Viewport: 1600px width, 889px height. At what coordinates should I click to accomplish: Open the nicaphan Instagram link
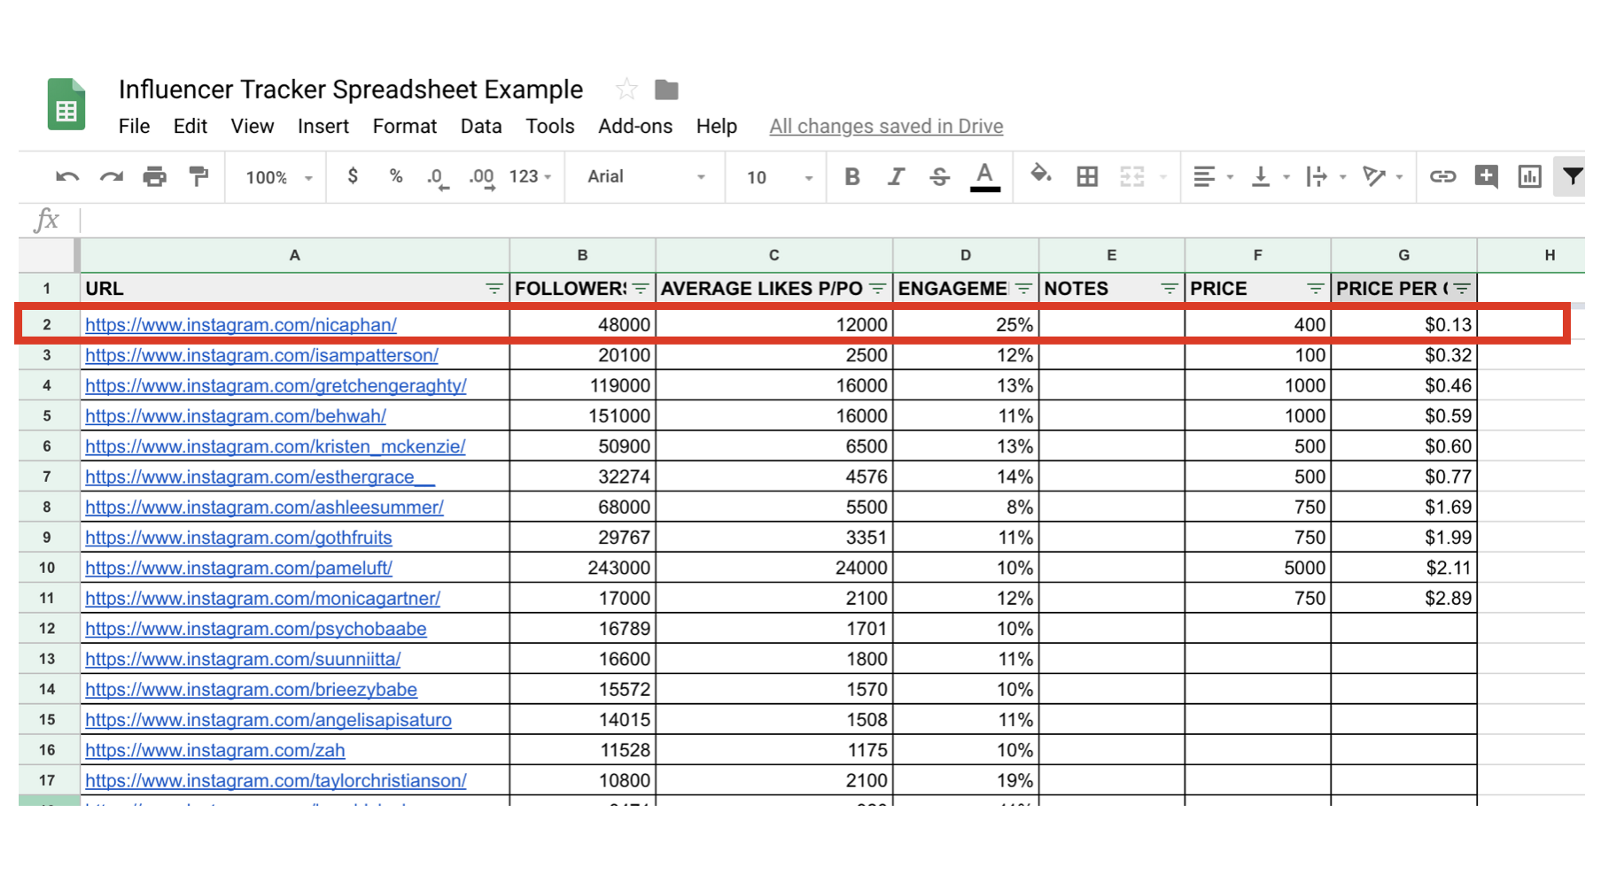pyautogui.click(x=241, y=325)
